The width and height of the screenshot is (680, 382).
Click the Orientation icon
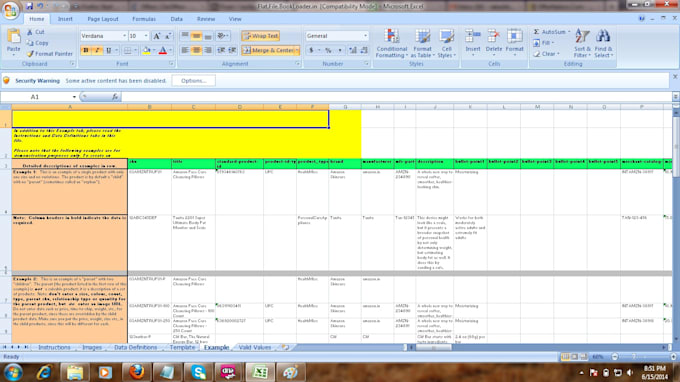point(221,36)
